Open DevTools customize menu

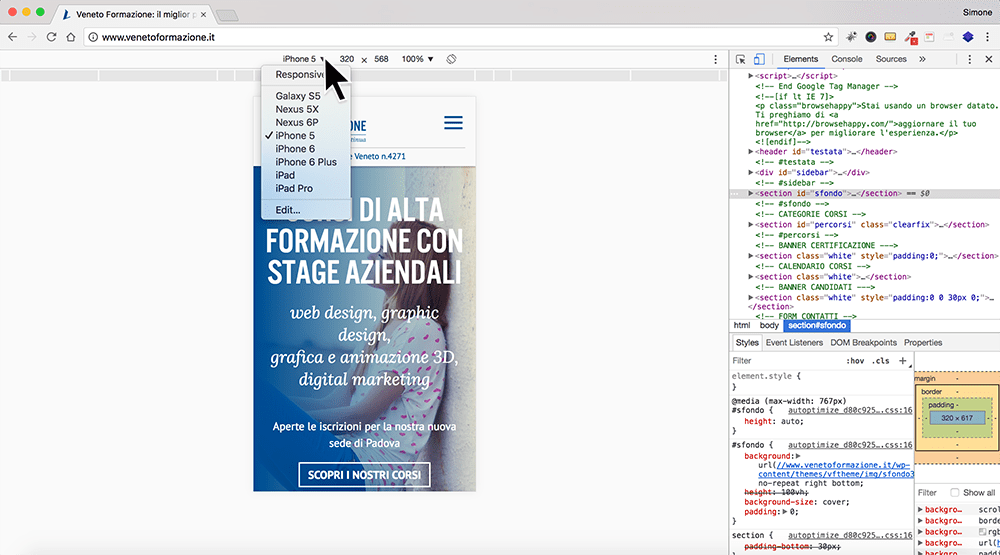point(969,59)
